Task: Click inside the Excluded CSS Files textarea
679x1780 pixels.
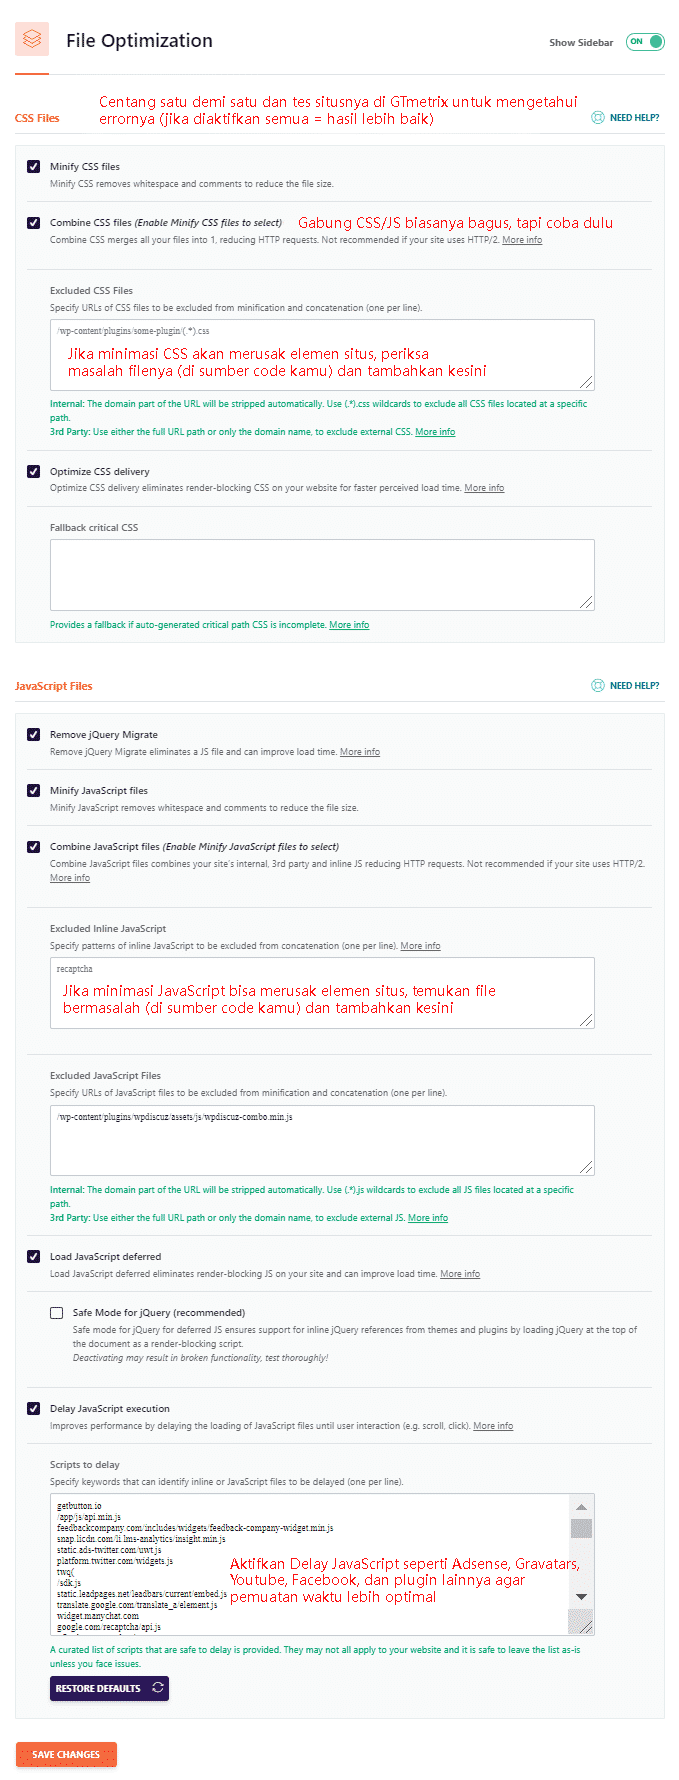Action: (x=322, y=355)
